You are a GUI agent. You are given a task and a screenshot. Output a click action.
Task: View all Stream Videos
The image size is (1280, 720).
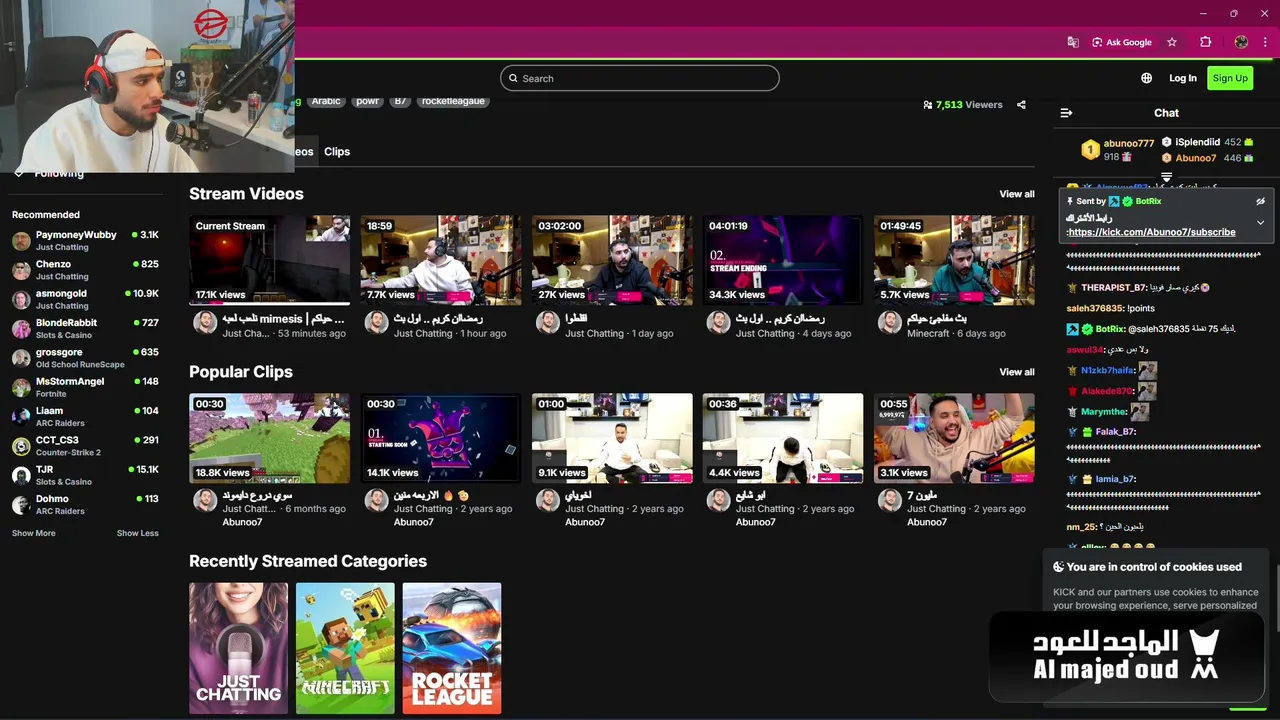[1017, 194]
